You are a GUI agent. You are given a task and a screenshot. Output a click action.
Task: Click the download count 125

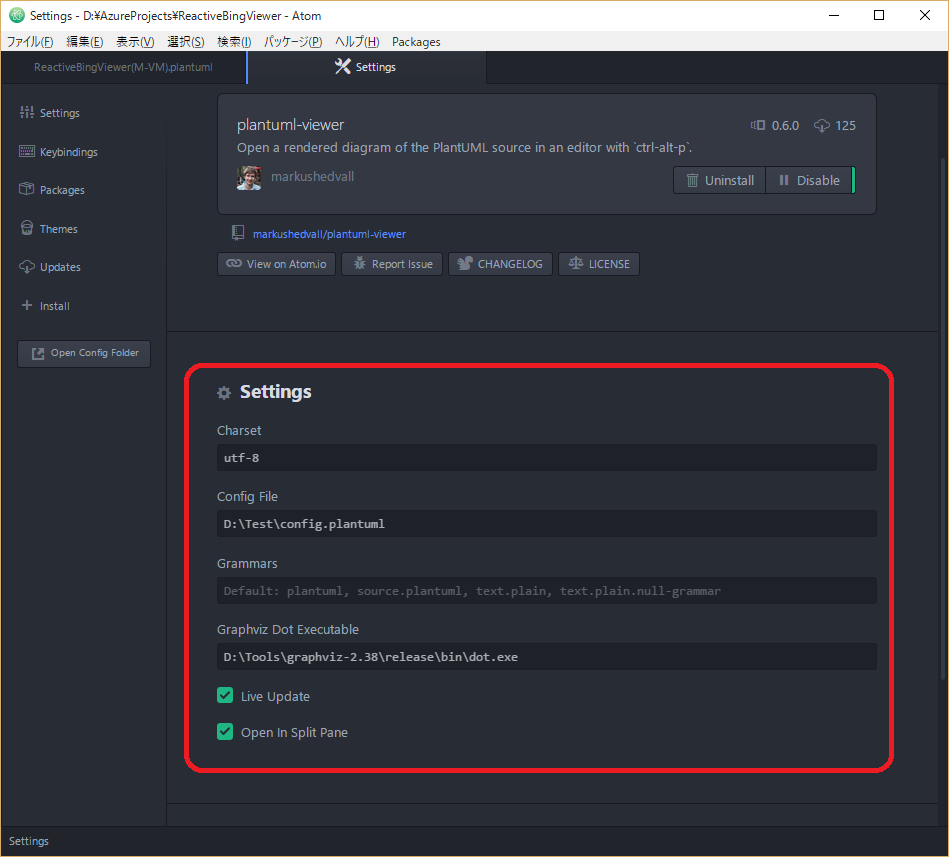coord(846,125)
